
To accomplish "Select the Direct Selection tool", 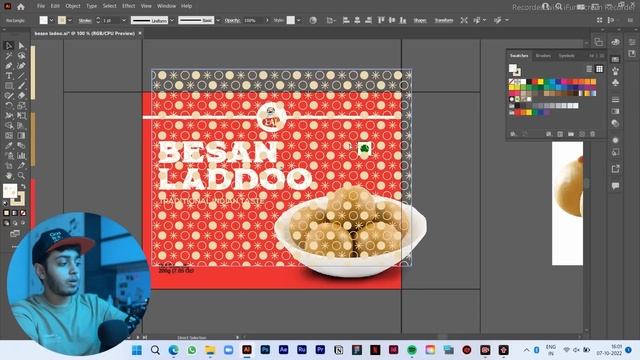I will click(21, 45).
